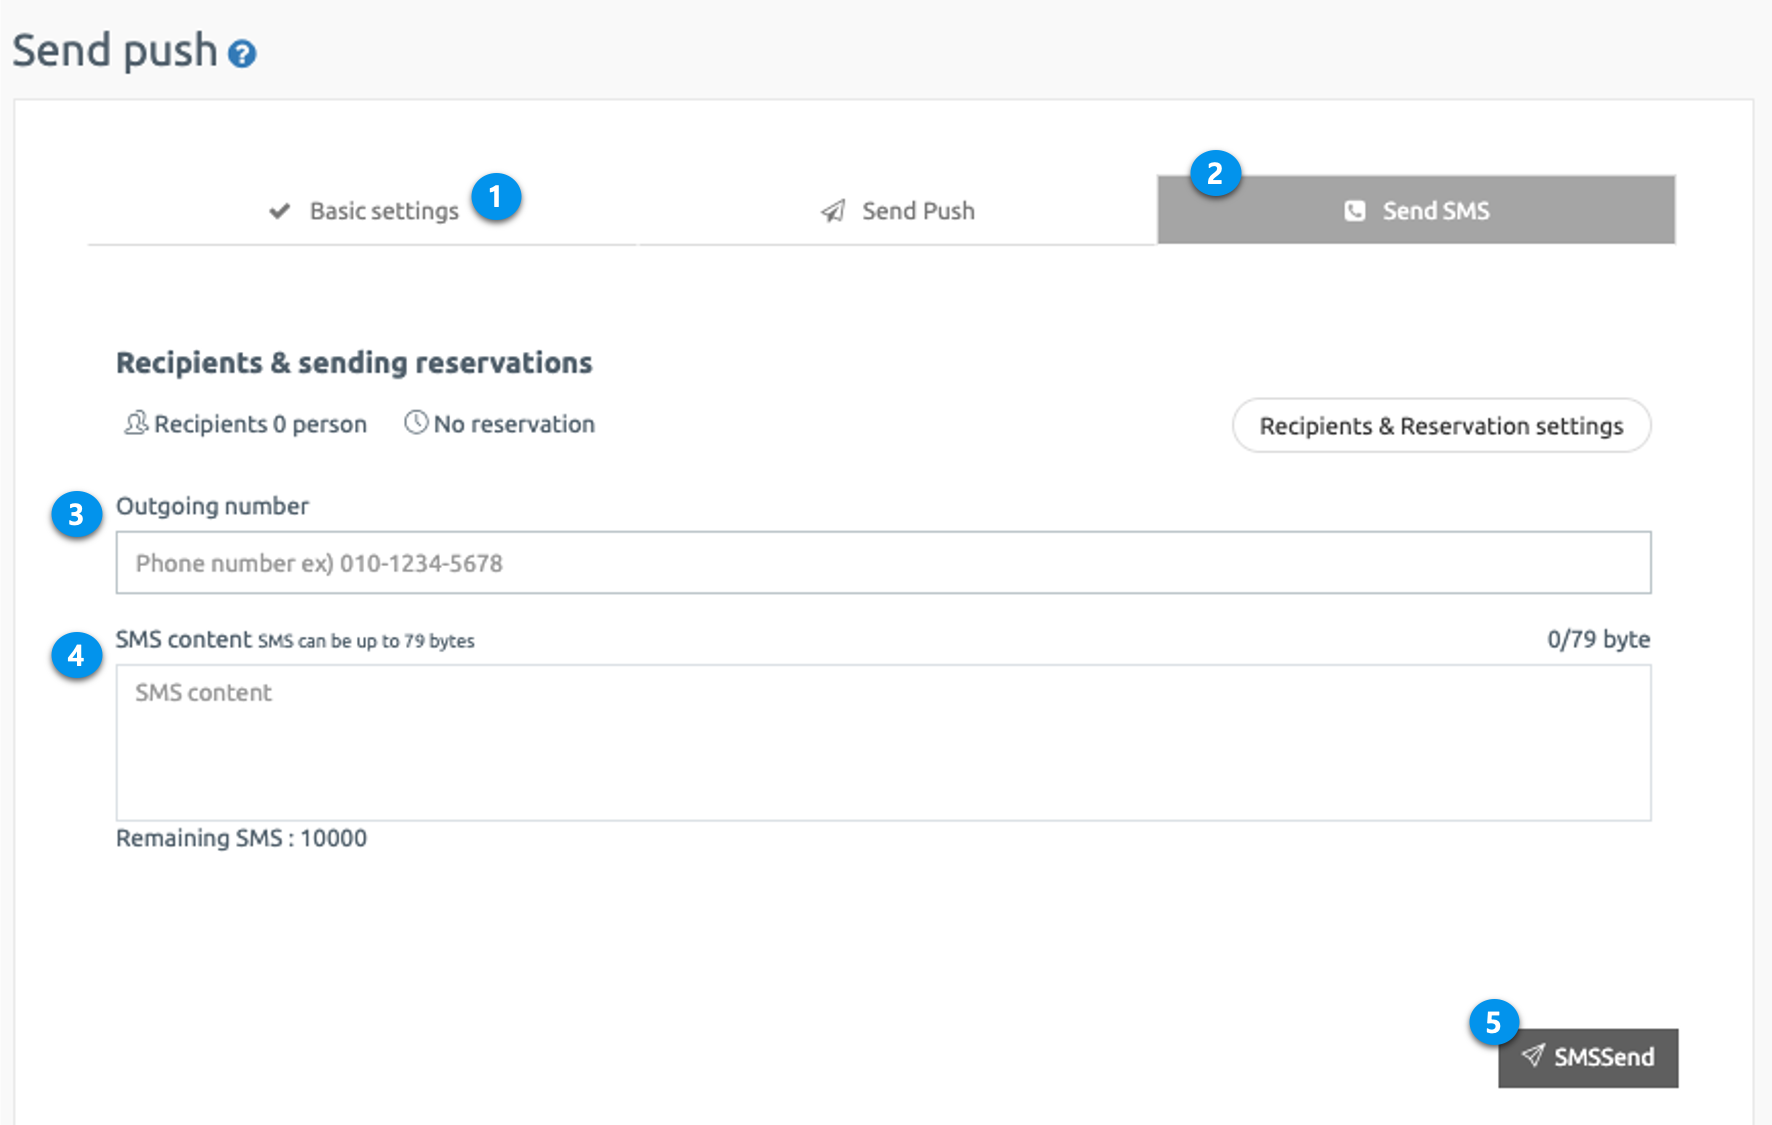This screenshot has width=1772, height=1125.
Task: Click the phone icon in Send SMS tab
Action: [1355, 211]
